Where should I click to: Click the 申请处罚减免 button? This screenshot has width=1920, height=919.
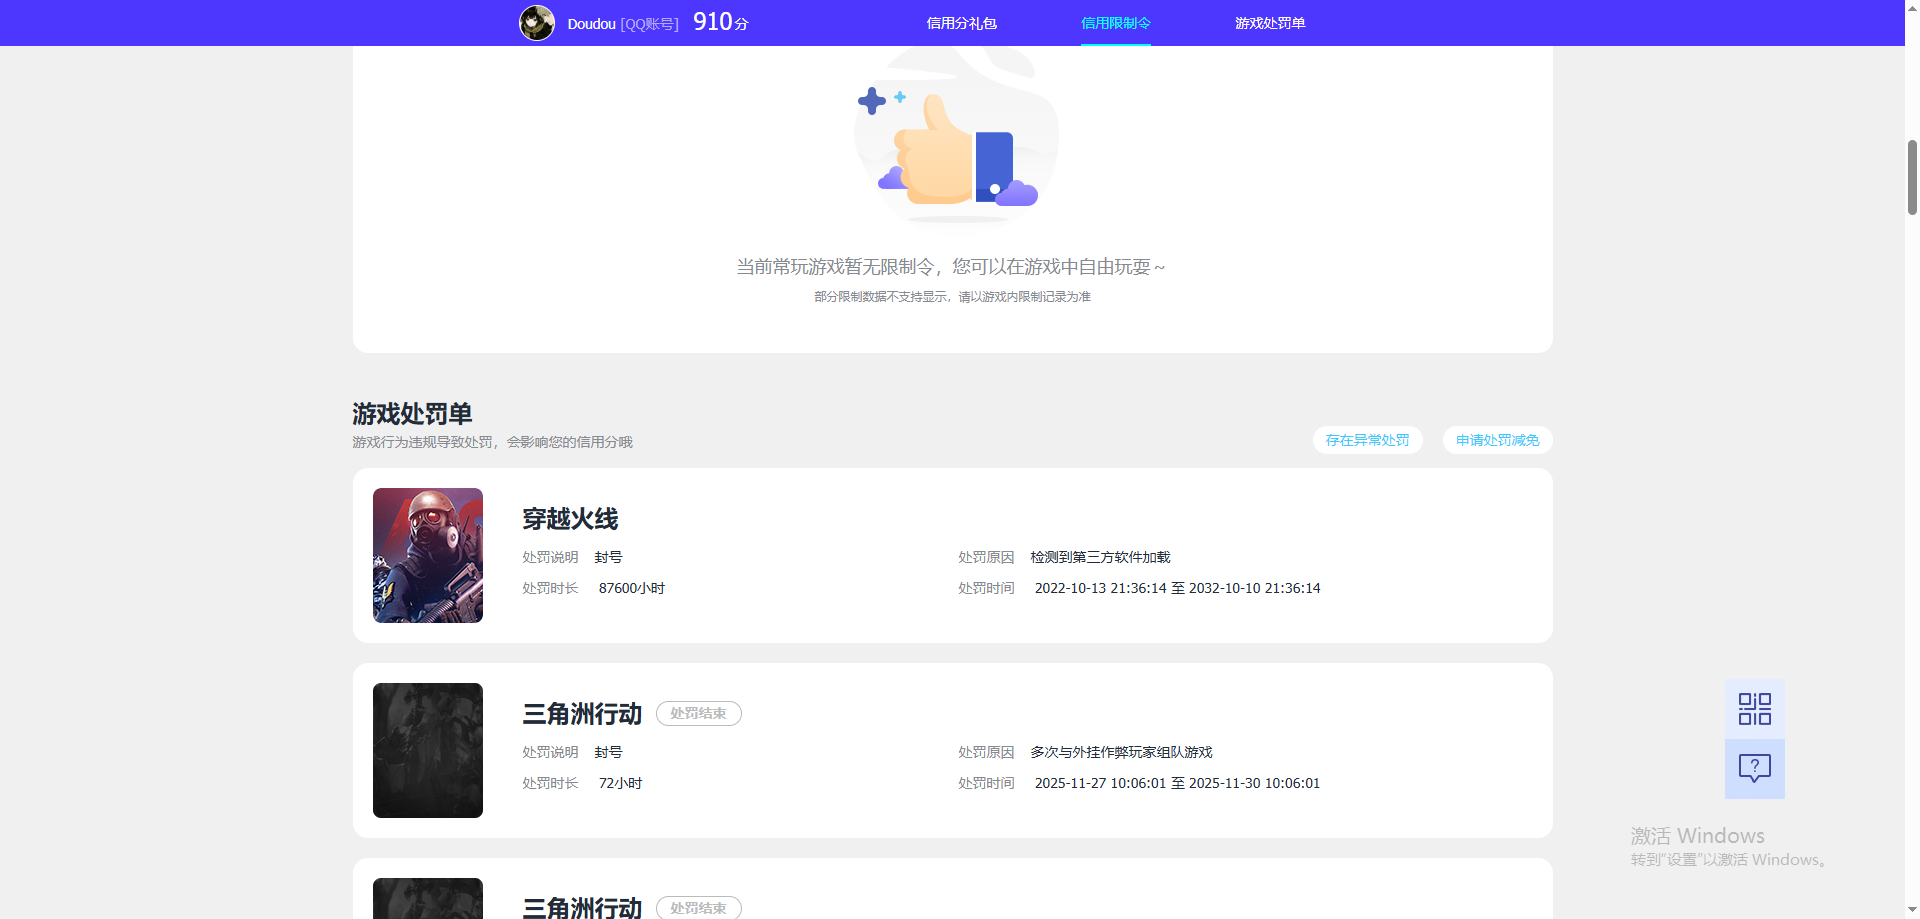pyautogui.click(x=1496, y=440)
